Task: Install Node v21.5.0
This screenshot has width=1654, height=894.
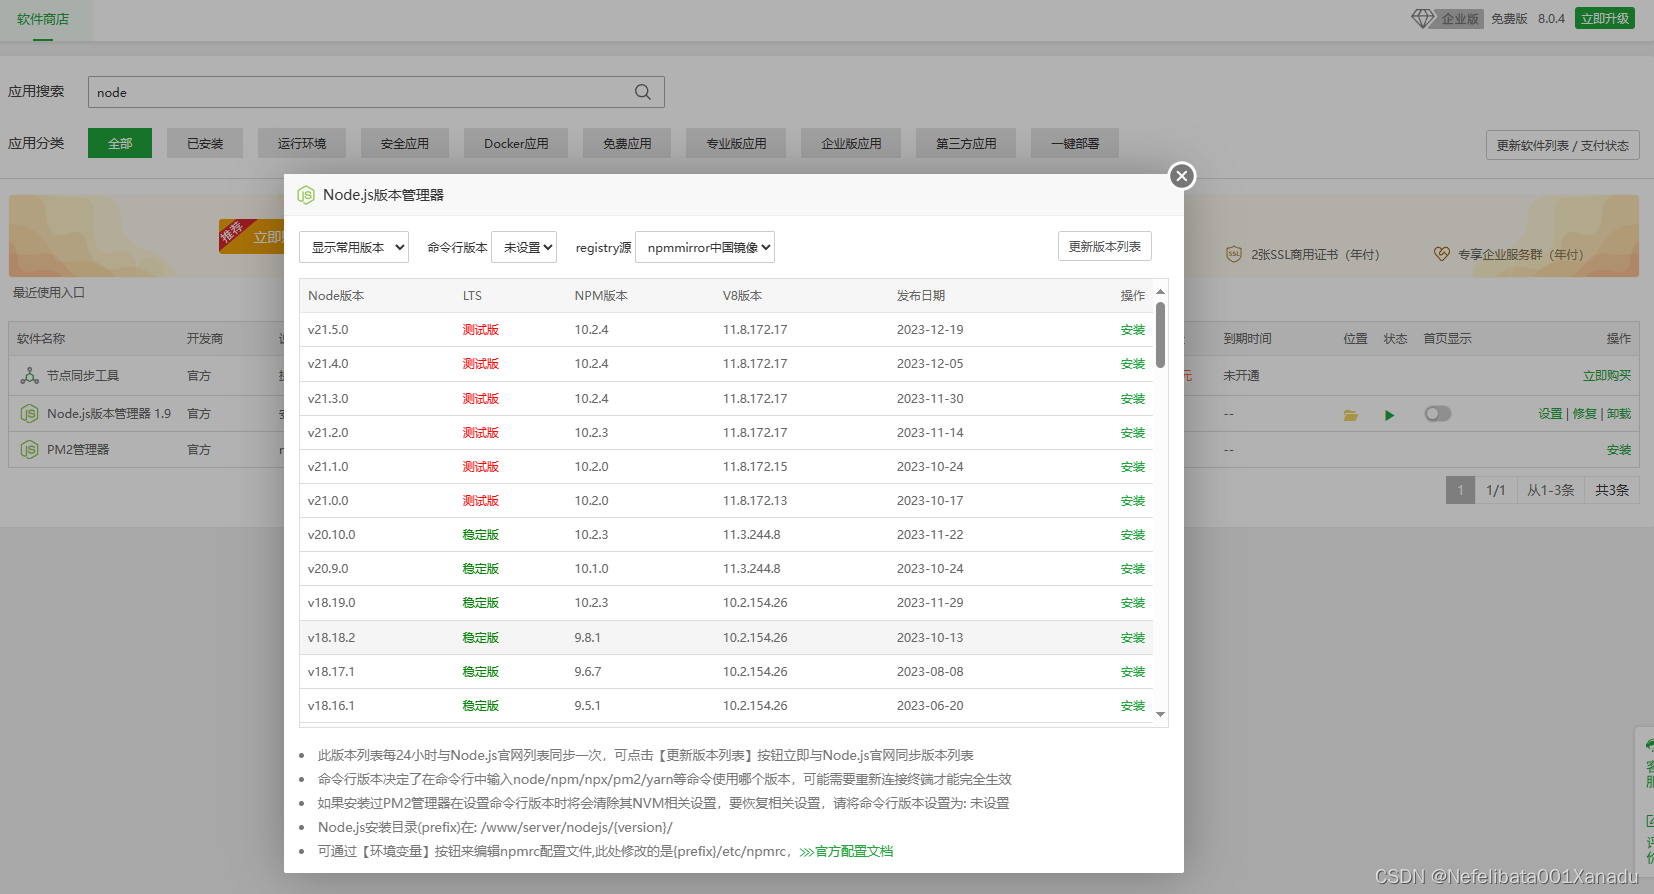Action: (1133, 330)
